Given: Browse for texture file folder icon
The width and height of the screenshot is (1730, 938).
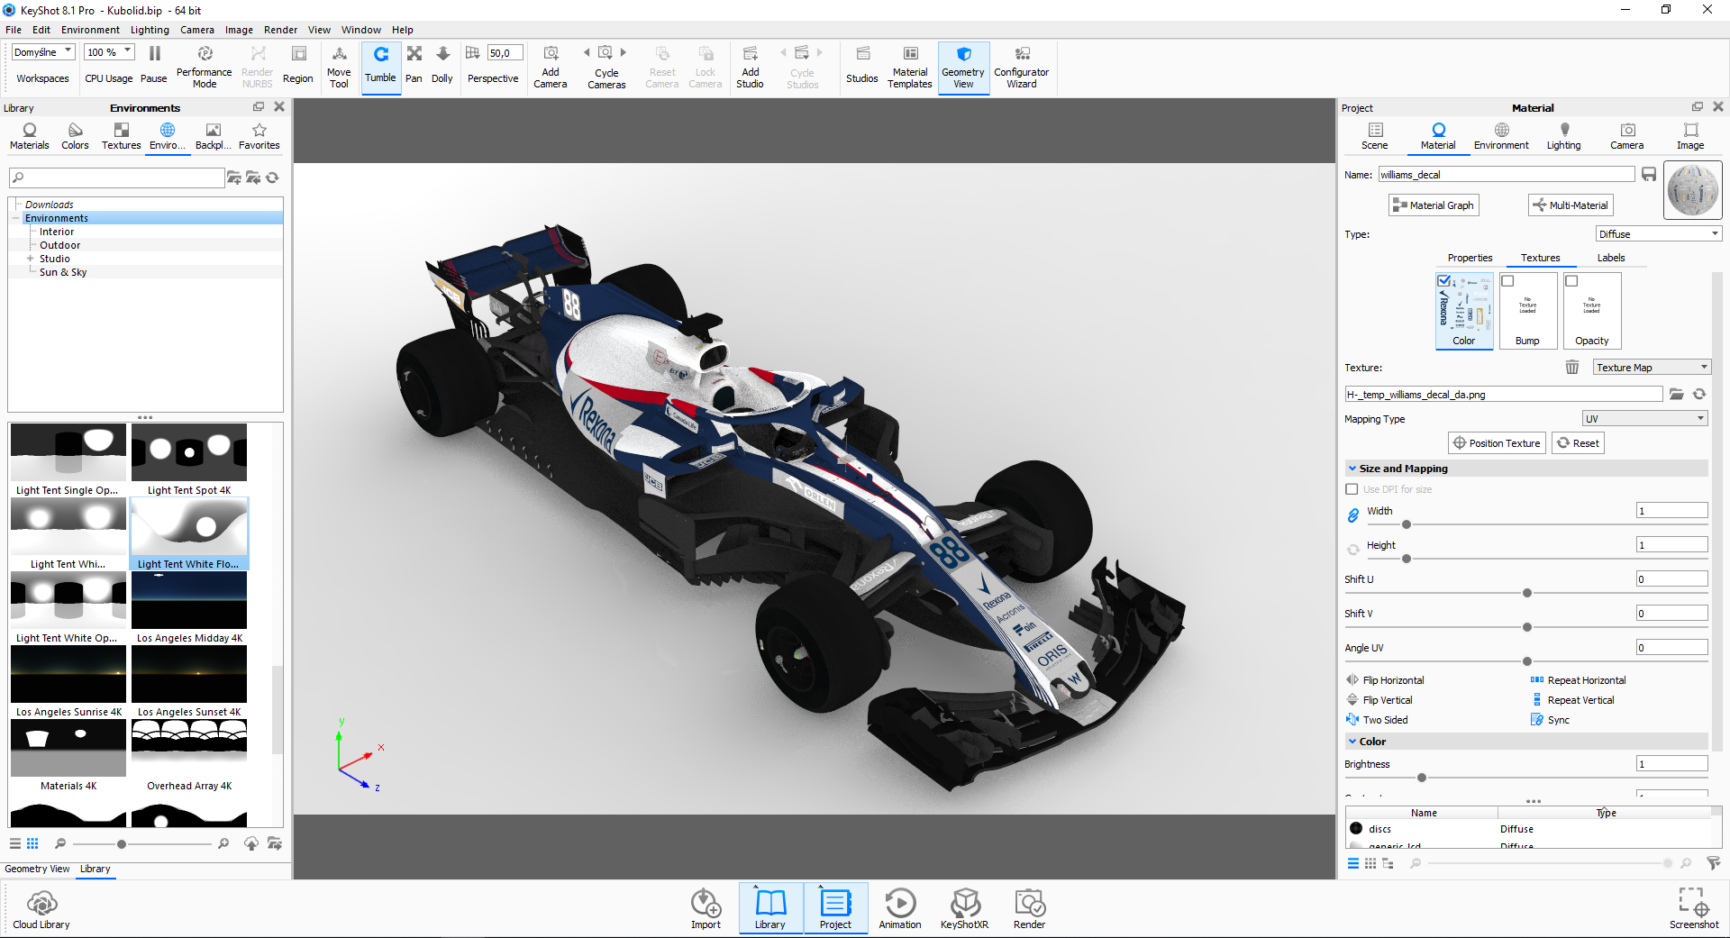Looking at the screenshot, I should (1677, 394).
